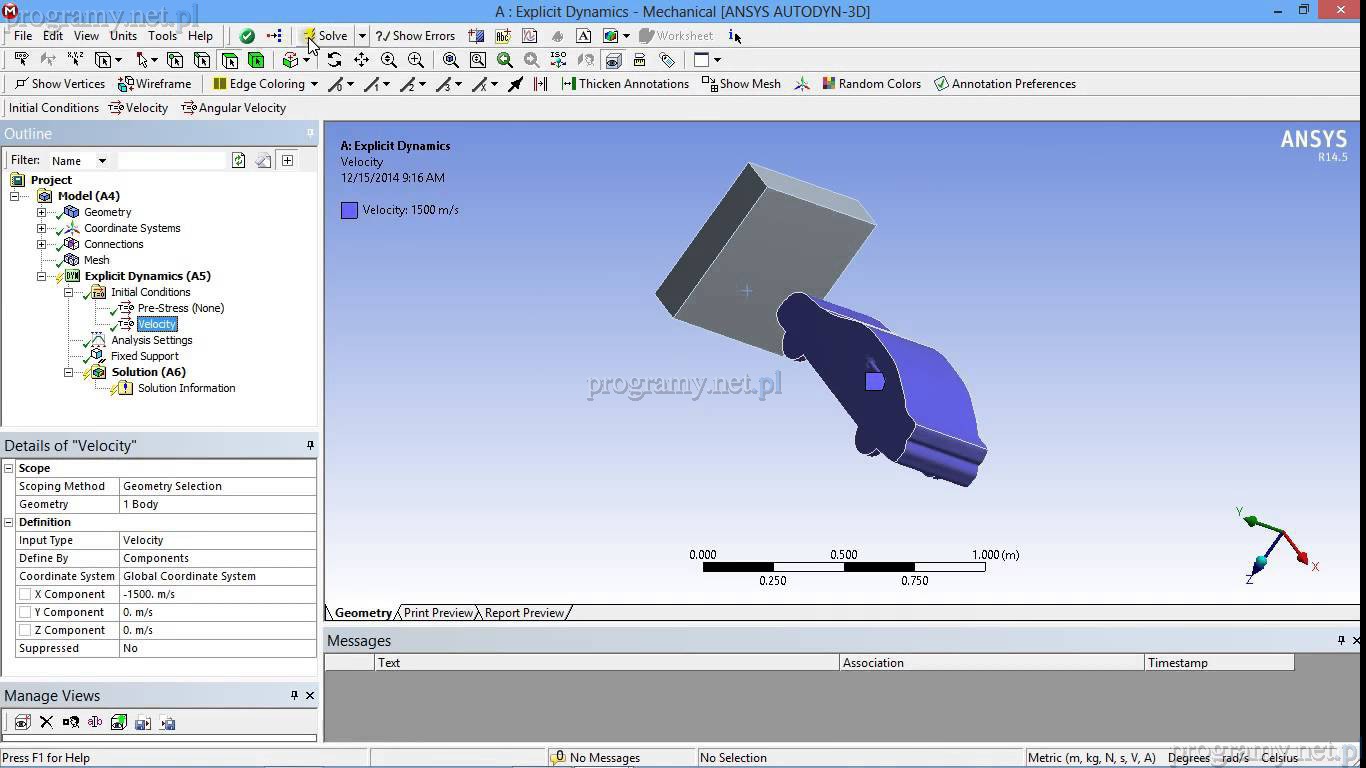The image size is (1366, 768).
Task: Click the Velocity legend color swatch
Action: (349, 210)
